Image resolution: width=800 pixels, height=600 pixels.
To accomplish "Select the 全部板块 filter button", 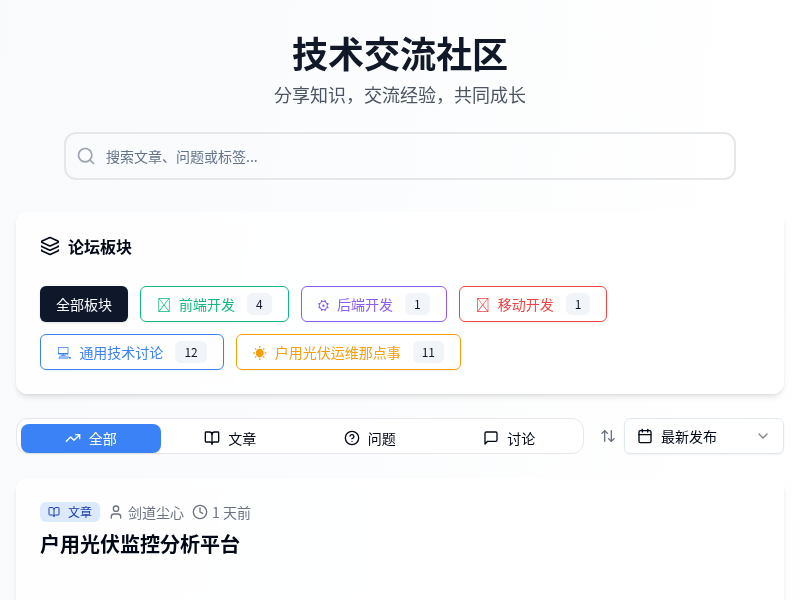I will pyautogui.click(x=84, y=304).
